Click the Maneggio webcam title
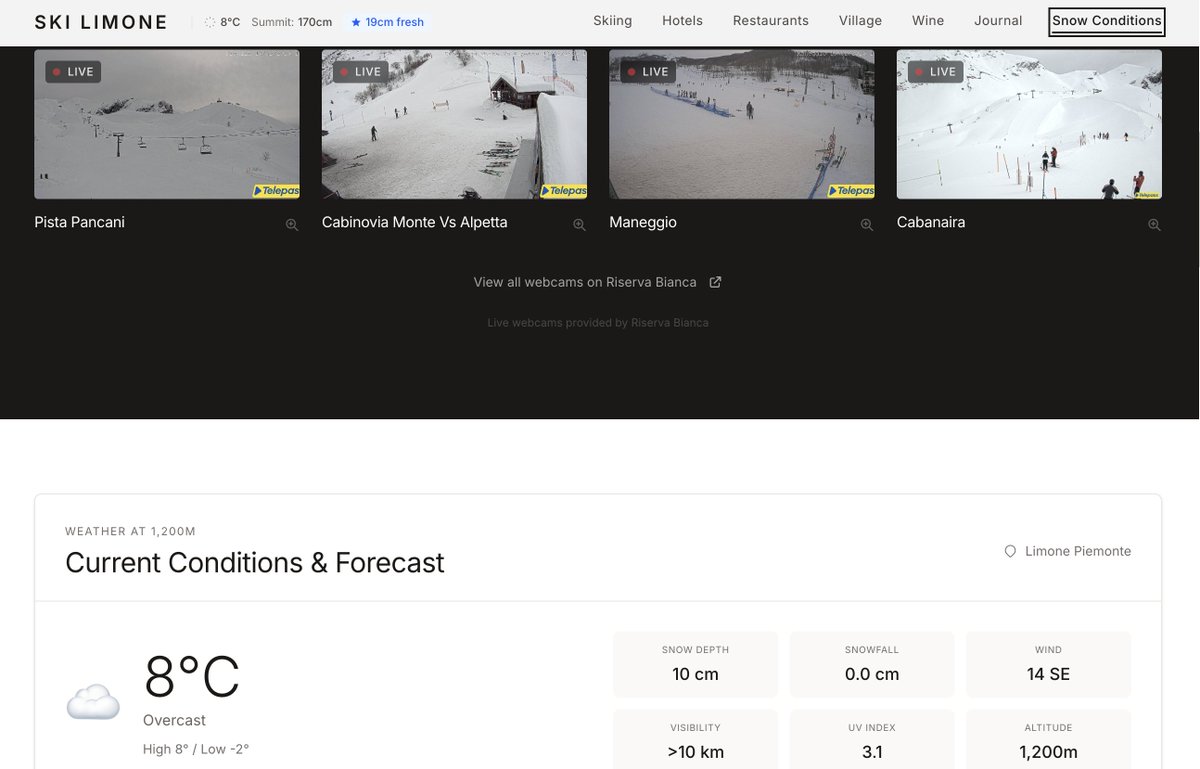The width and height of the screenshot is (1200, 769). [x=643, y=222]
